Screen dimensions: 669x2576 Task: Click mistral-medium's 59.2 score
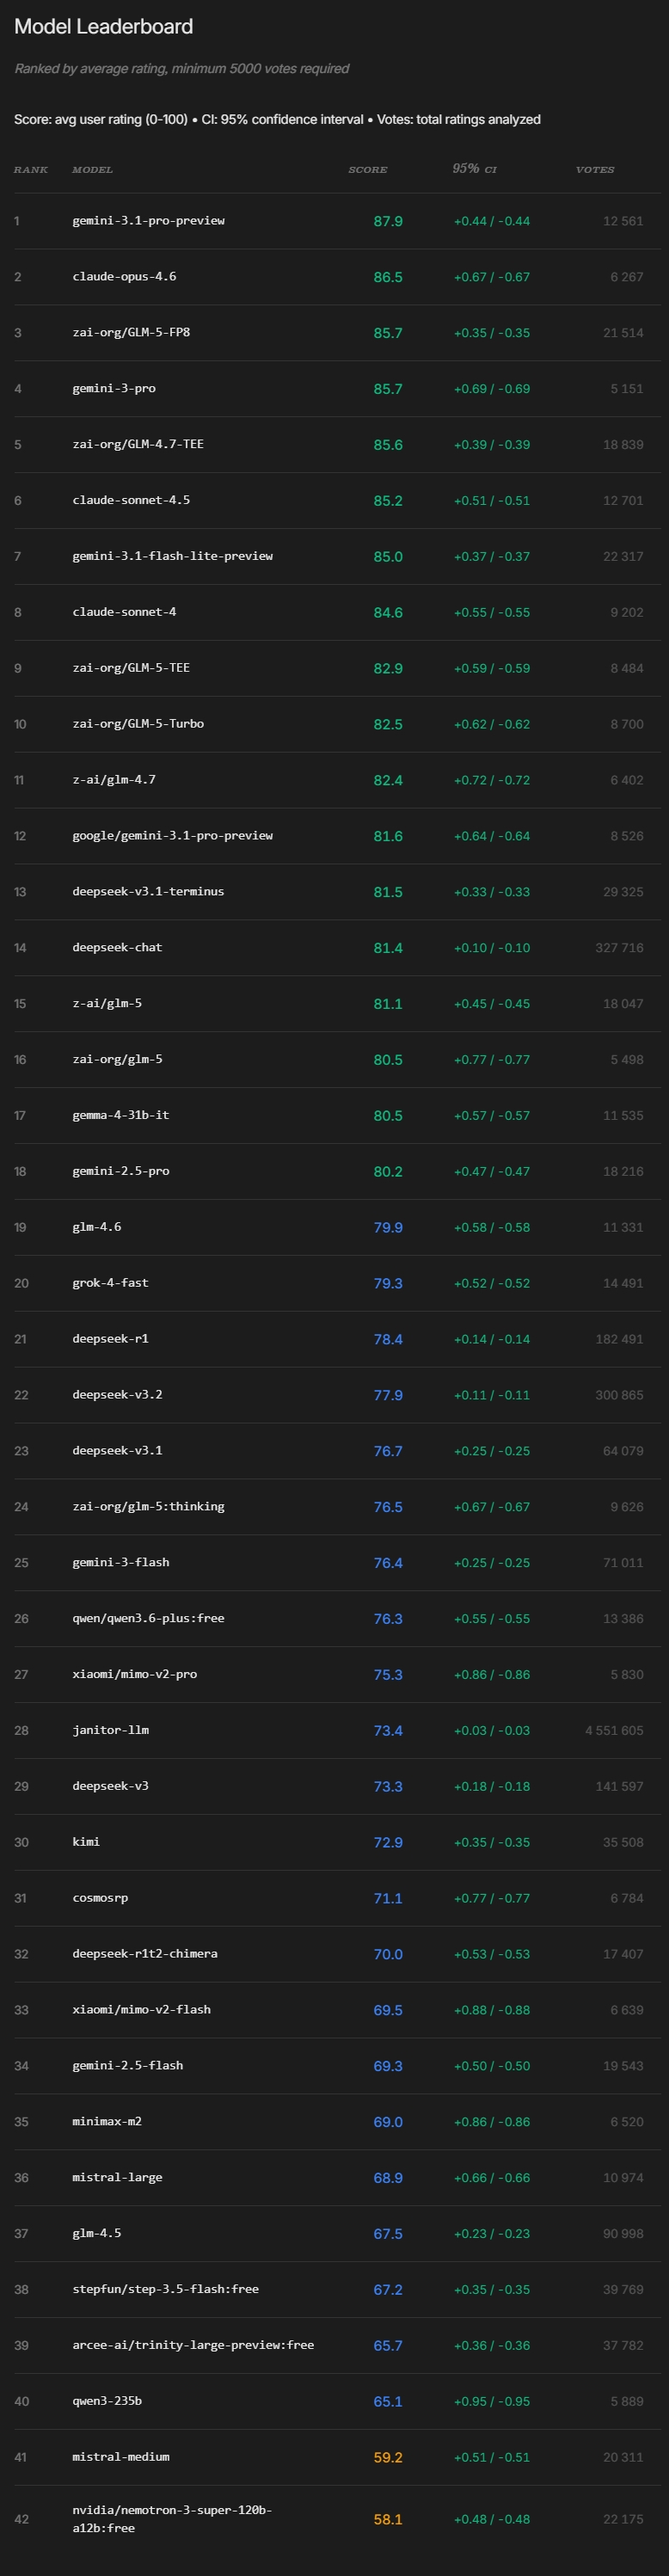pyautogui.click(x=388, y=2457)
